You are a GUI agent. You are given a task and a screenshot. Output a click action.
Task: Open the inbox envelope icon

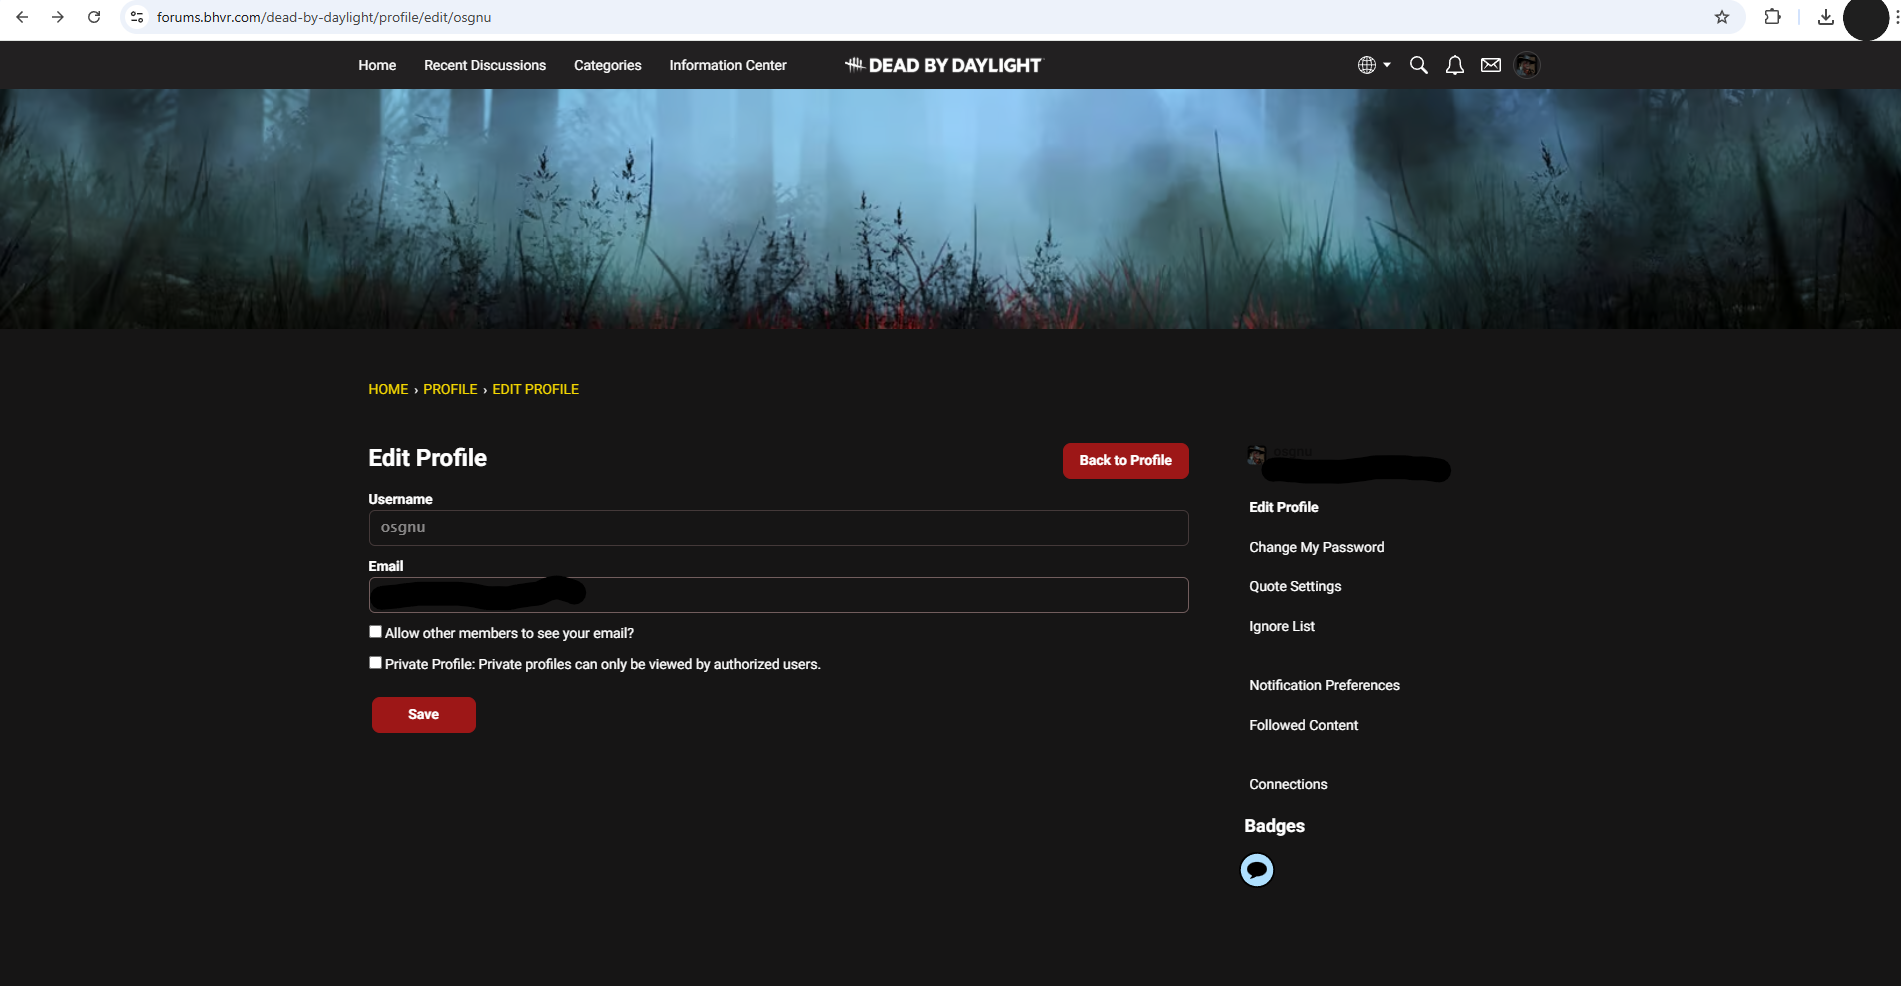(x=1491, y=65)
